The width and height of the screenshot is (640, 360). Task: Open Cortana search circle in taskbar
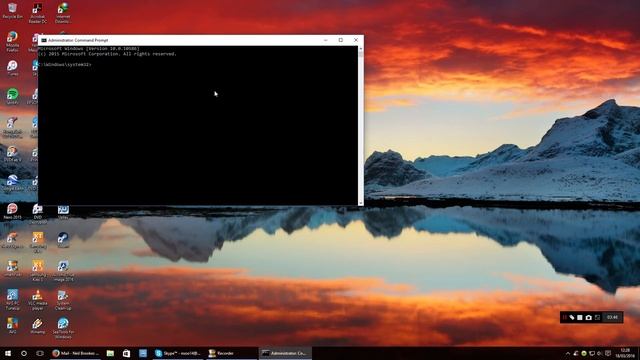(x=24, y=353)
